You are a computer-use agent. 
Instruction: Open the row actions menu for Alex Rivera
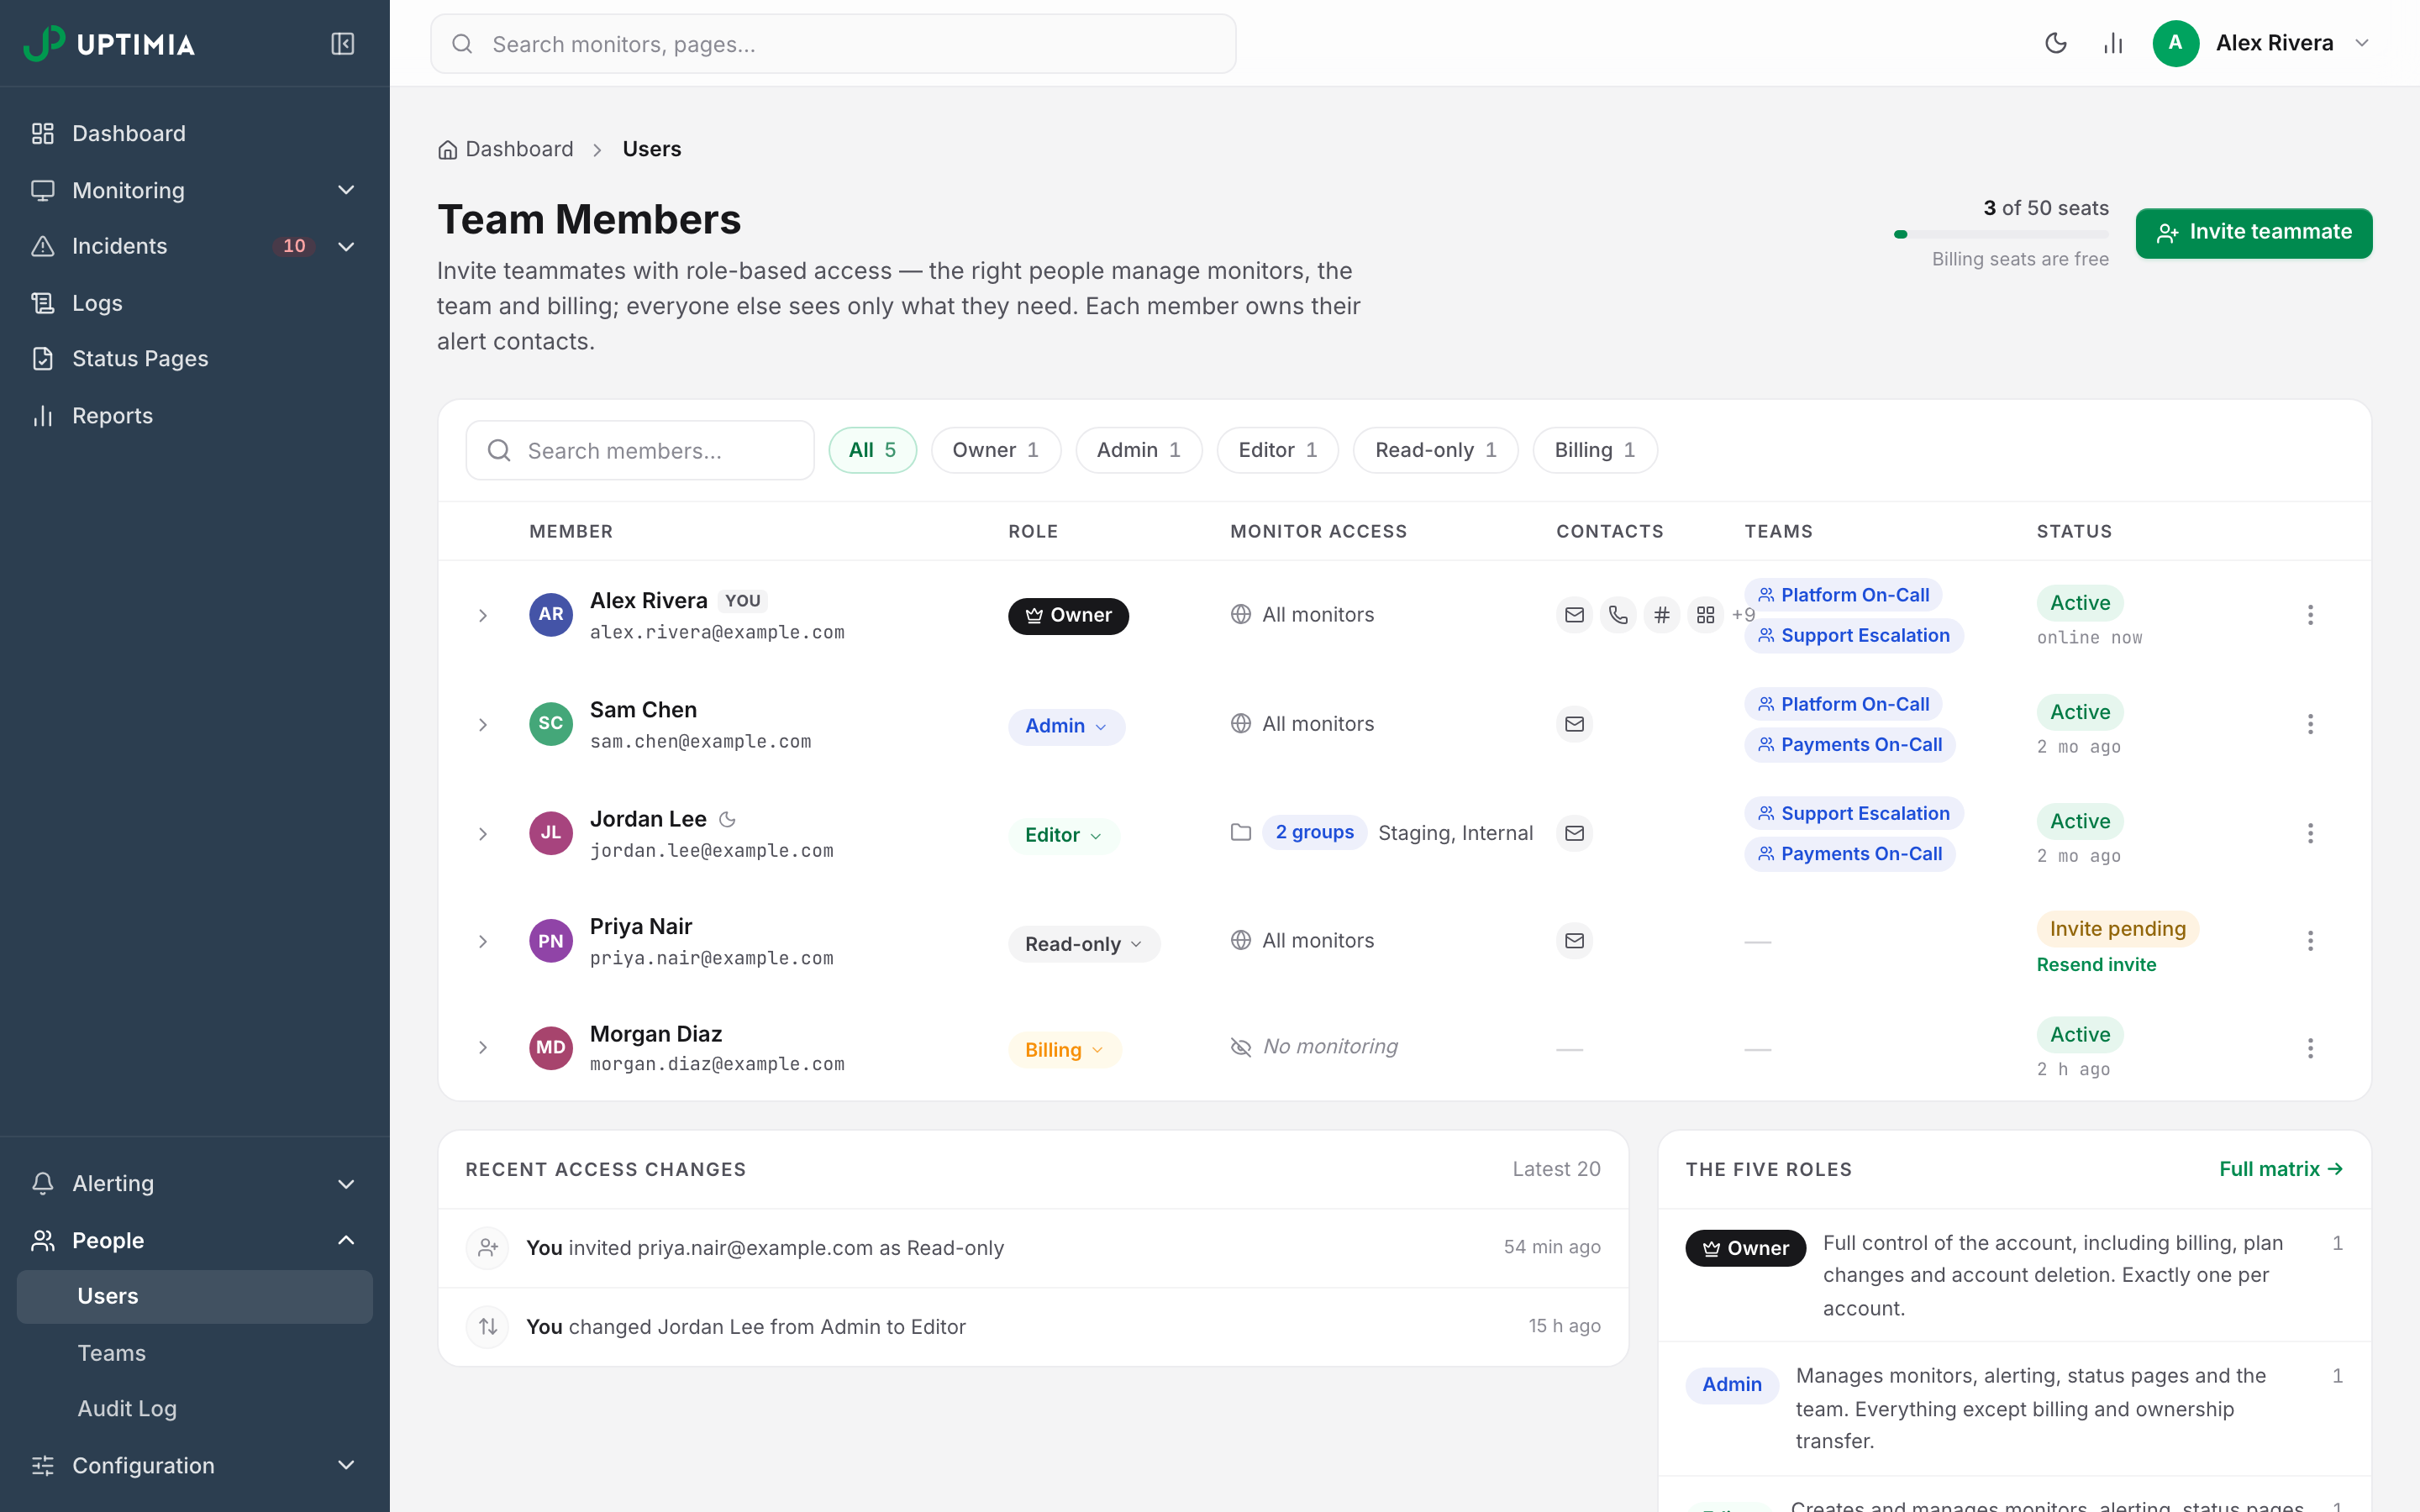pyautogui.click(x=2310, y=615)
